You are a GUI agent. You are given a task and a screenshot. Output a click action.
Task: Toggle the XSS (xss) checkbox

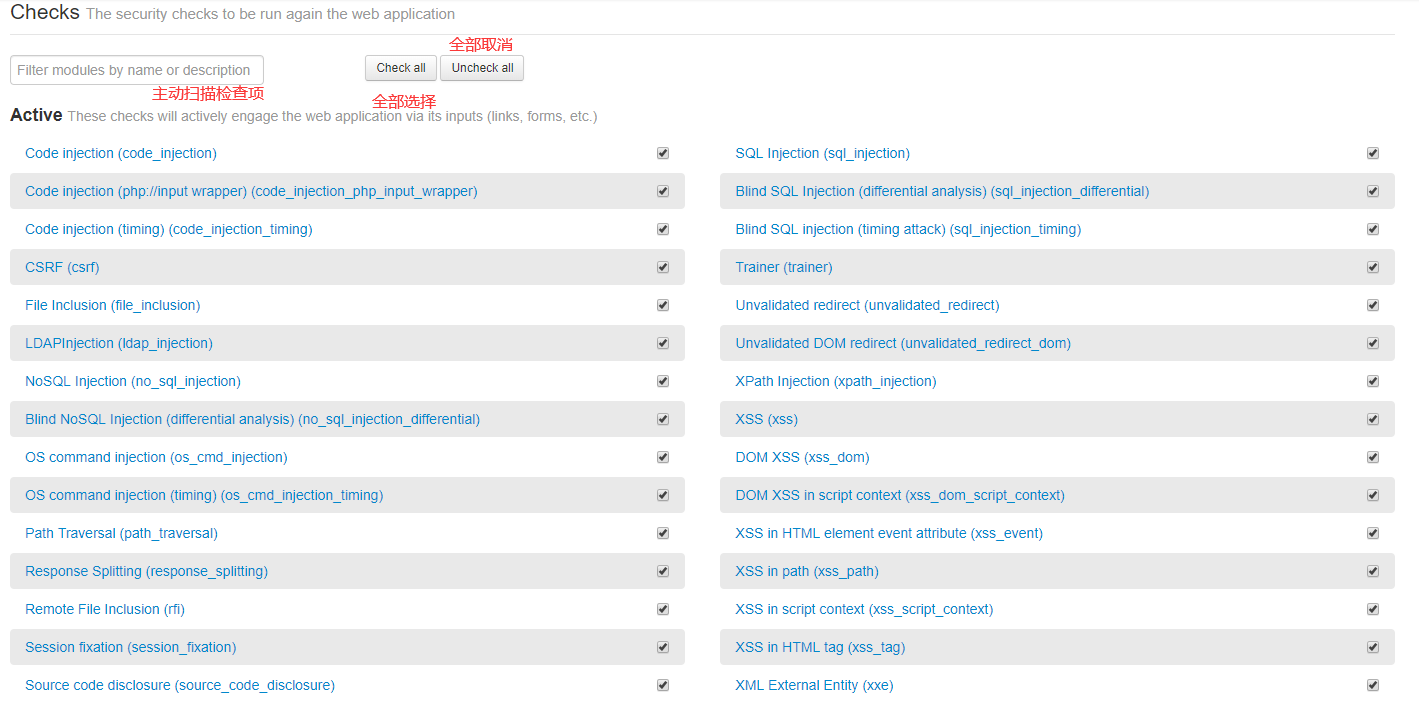tap(1373, 419)
